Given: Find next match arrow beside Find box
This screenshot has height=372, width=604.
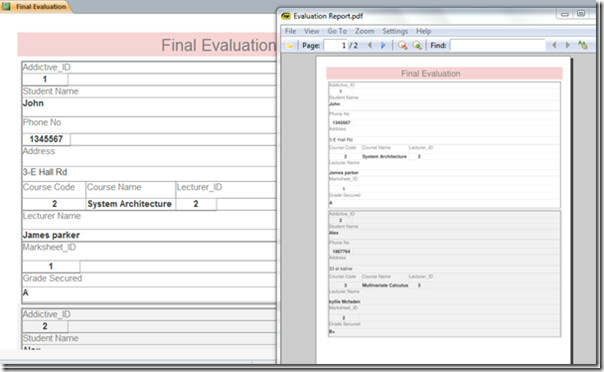Looking at the screenshot, I should [x=567, y=45].
